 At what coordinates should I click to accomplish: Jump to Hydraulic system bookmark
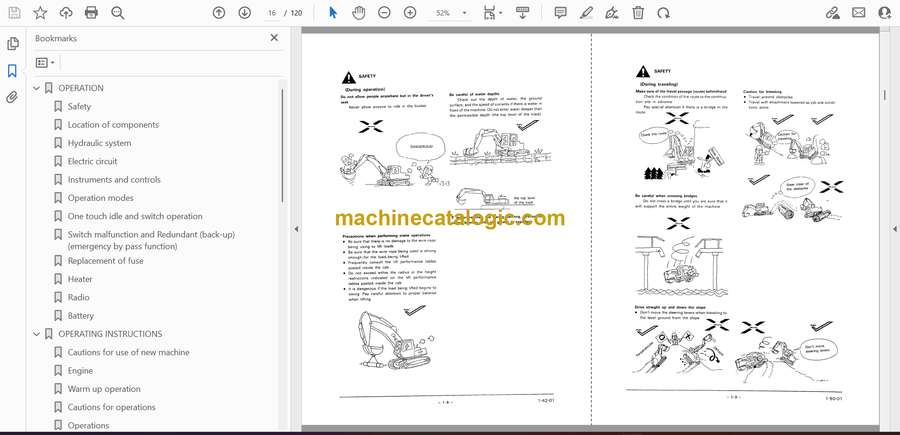click(99, 143)
